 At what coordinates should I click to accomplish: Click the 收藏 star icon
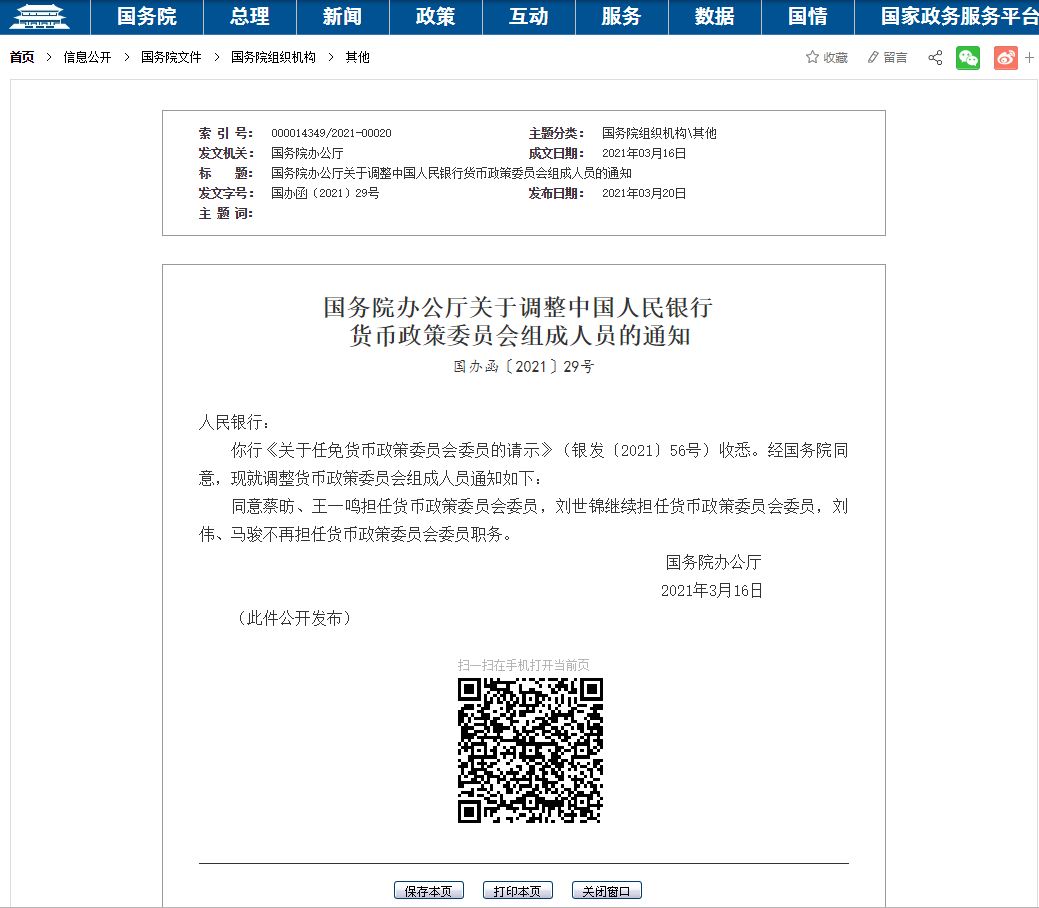point(812,58)
